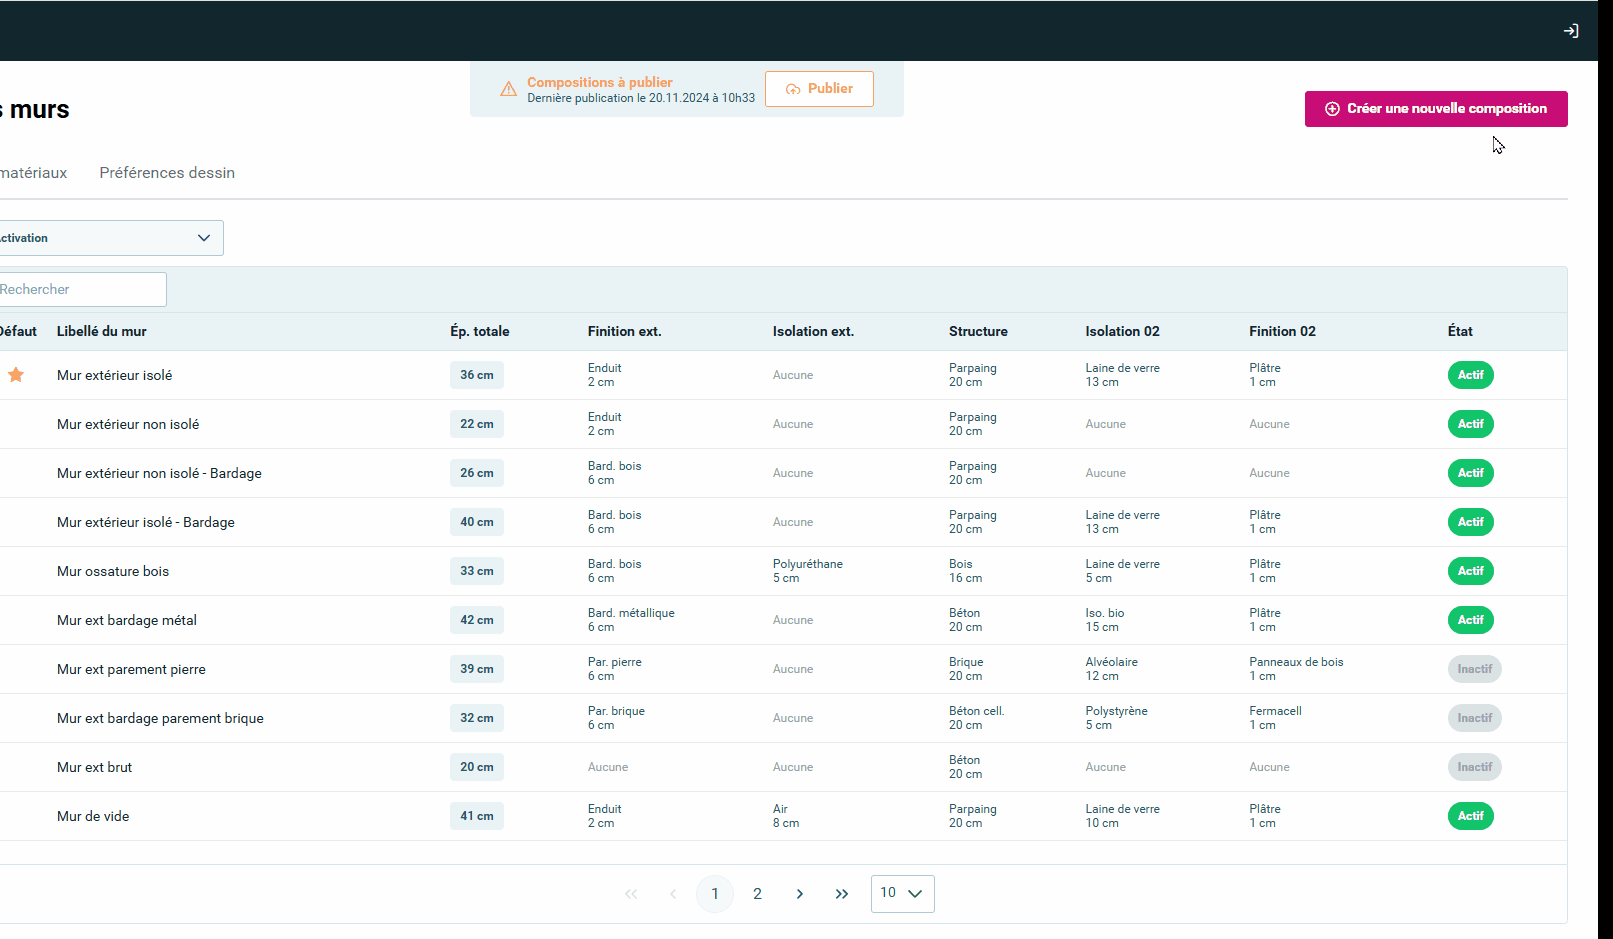Screen dimensions: 1613x939
Task: Toggle Actif status for Mur ossature bois
Action: (1470, 571)
